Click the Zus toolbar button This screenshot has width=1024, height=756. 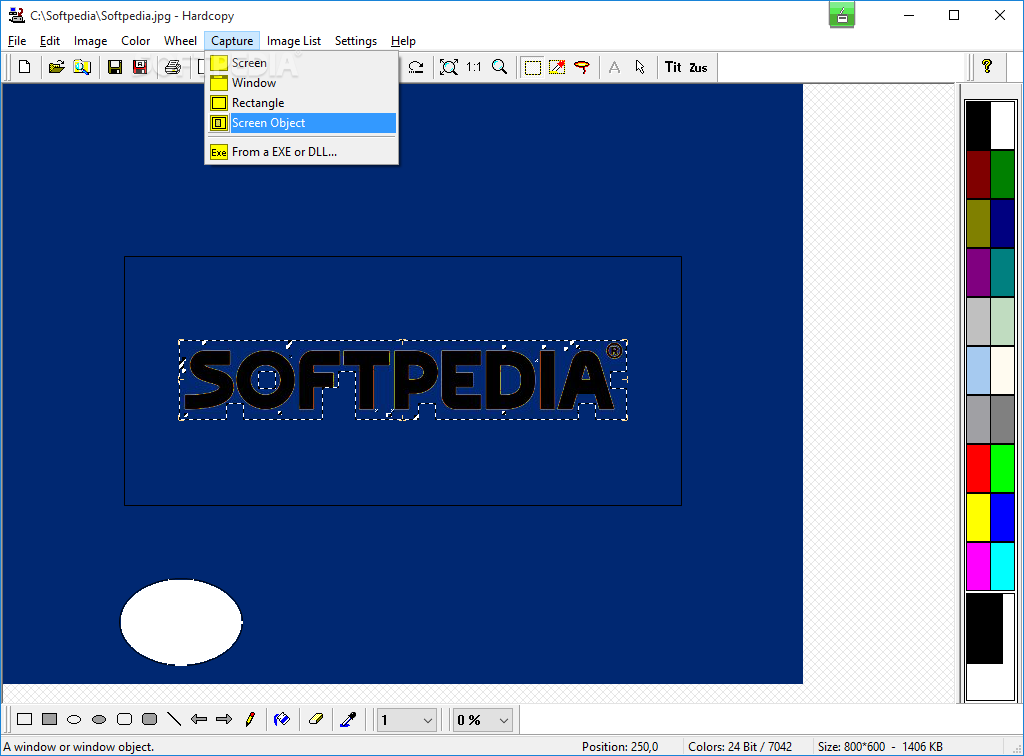(698, 67)
